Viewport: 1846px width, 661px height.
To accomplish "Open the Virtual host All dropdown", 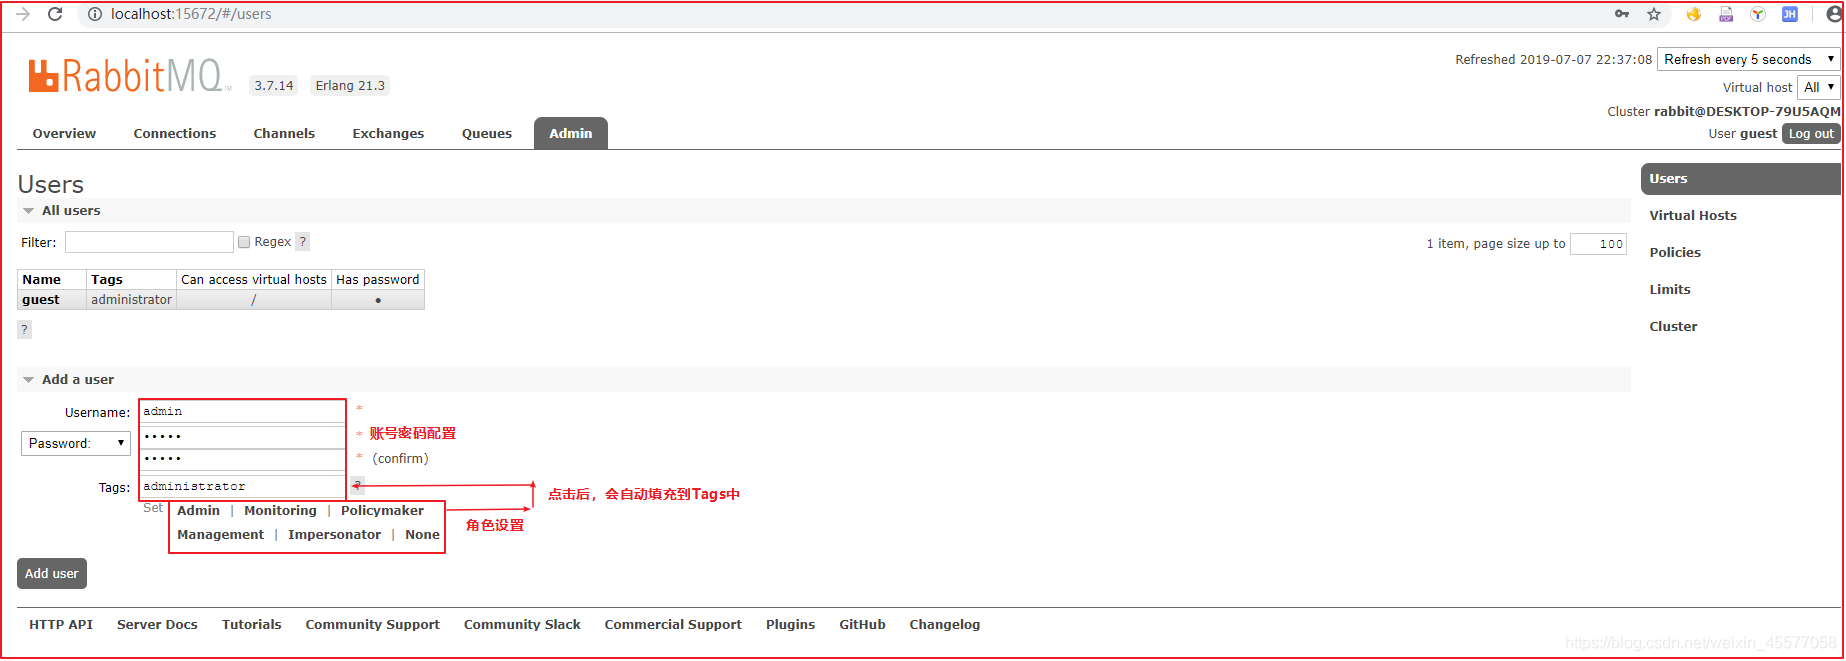I will point(1819,87).
